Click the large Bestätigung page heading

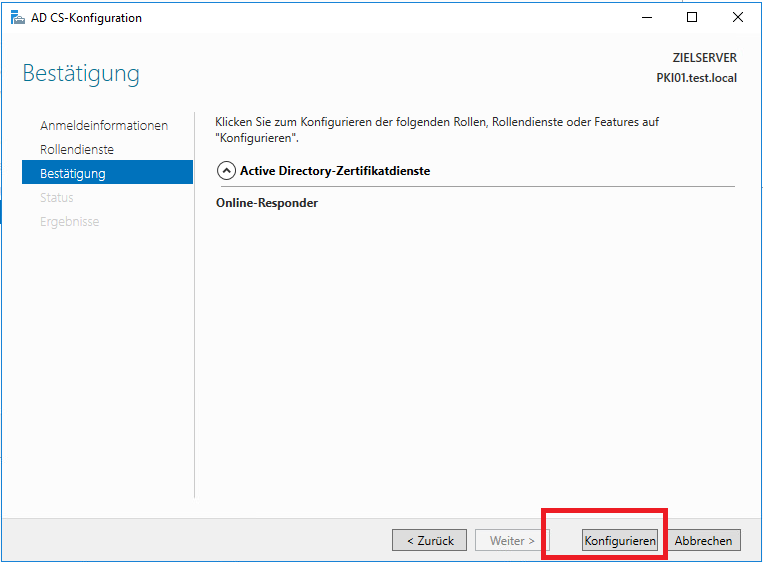tap(81, 74)
